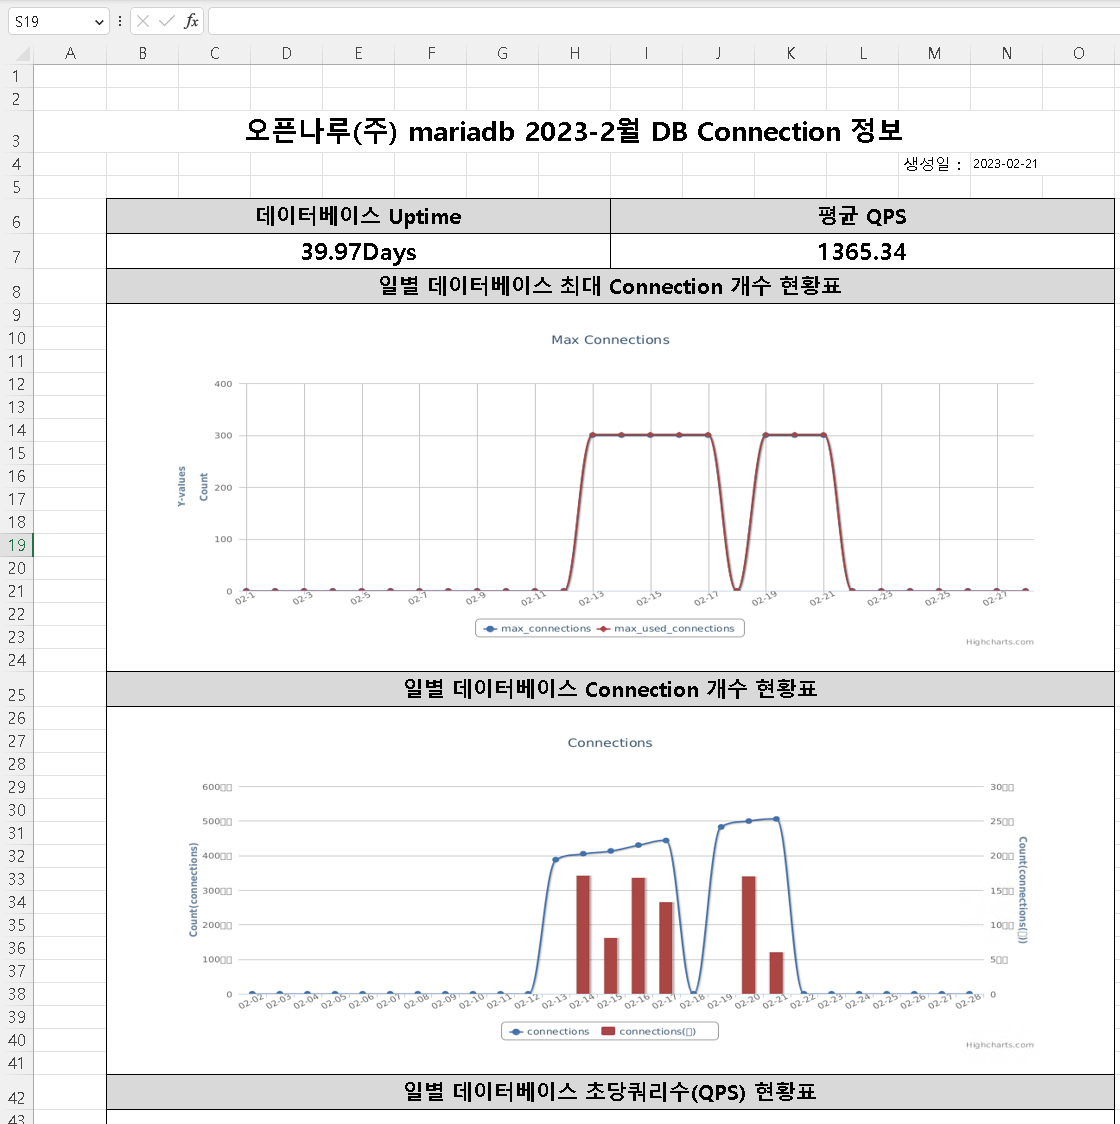Click into the formula bar input area

pyautogui.click(x=660, y=21)
